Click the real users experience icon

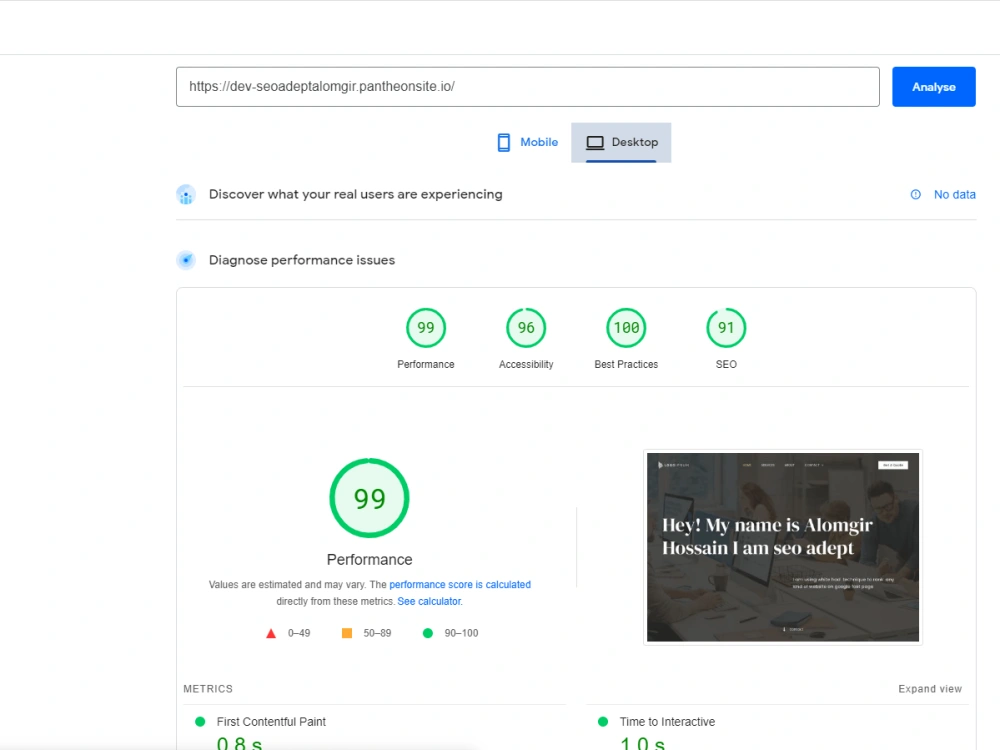click(186, 195)
